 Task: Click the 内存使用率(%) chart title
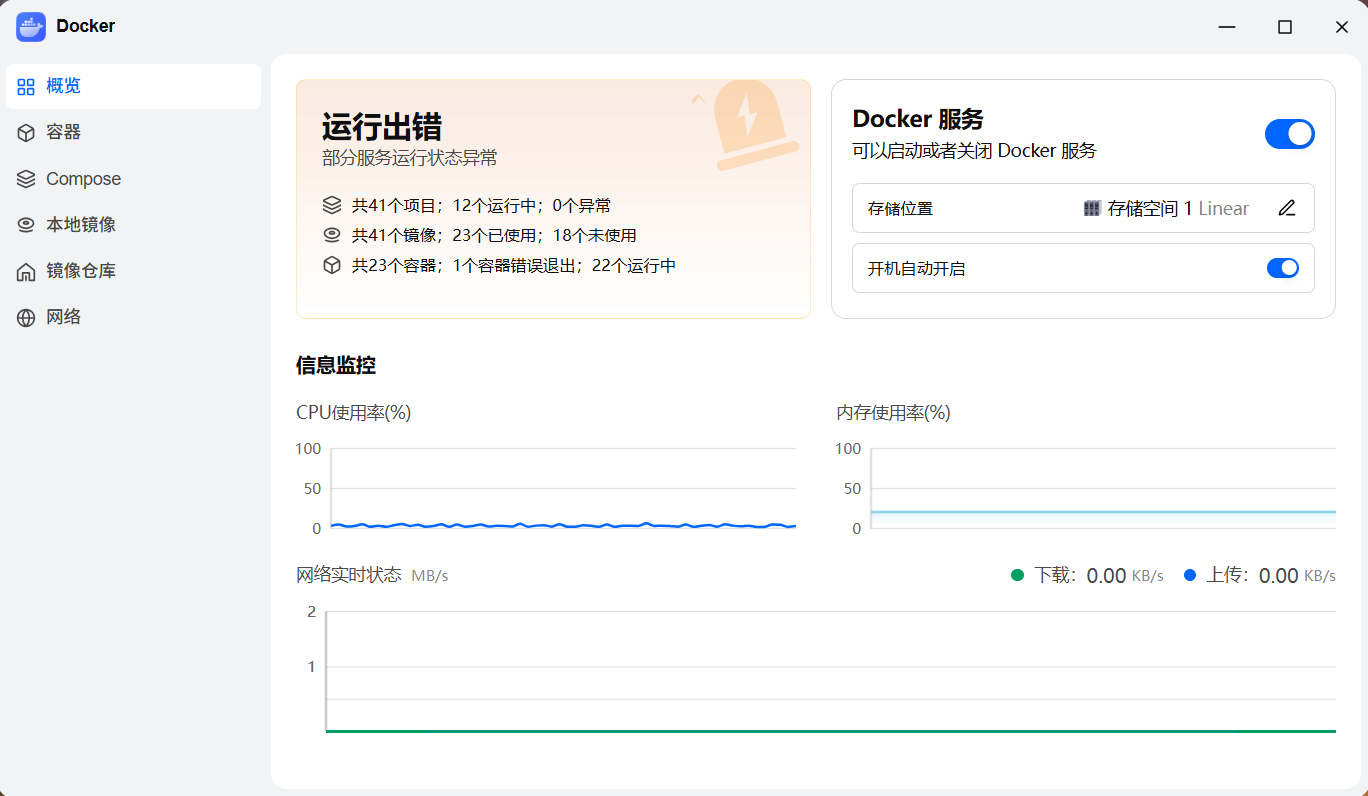(x=894, y=412)
